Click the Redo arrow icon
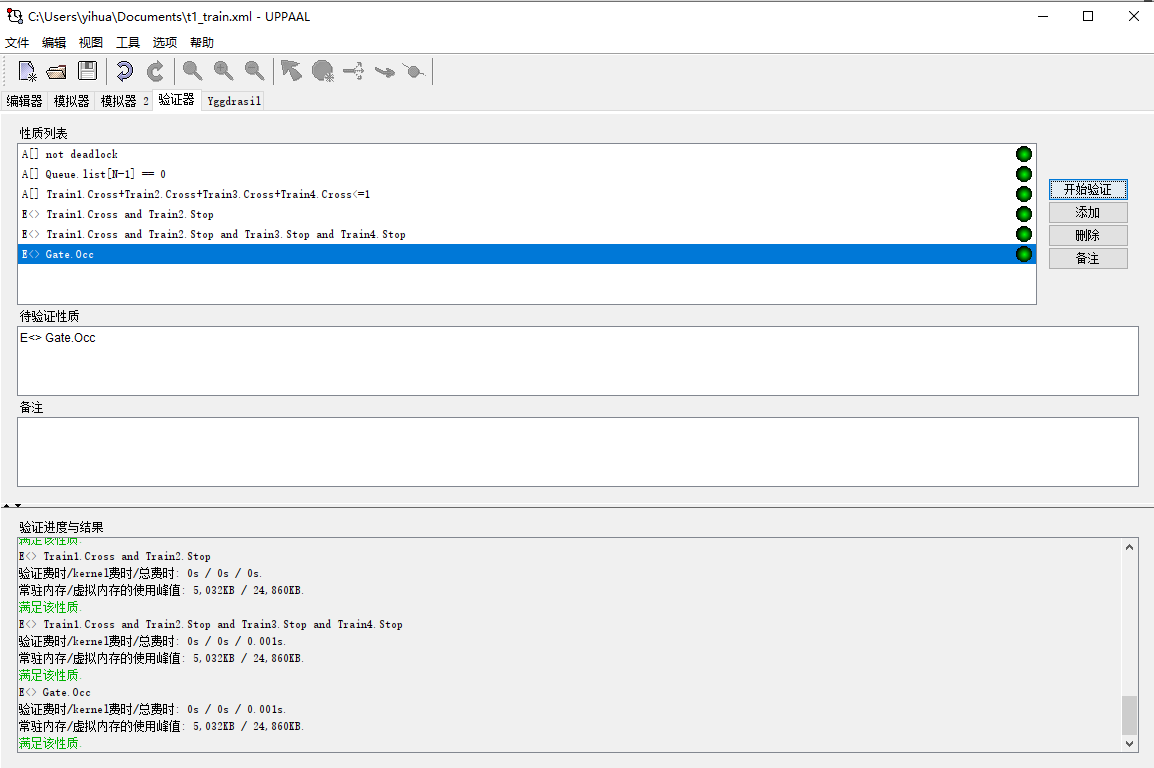1154x768 pixels. tap(155, 71)
